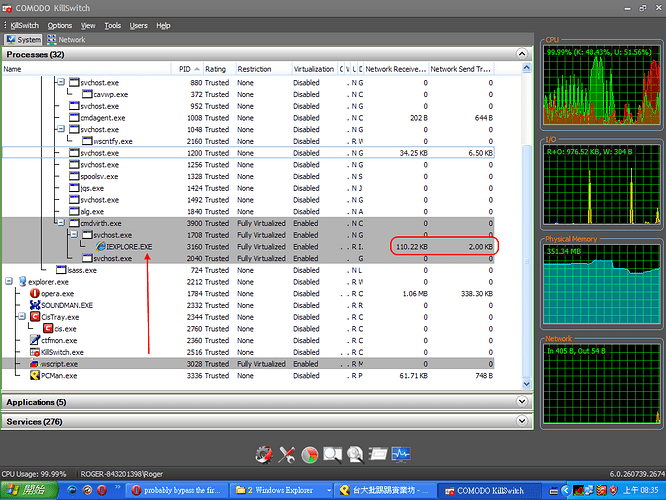Open the KillSwitch menu

[x=24, y=25]
